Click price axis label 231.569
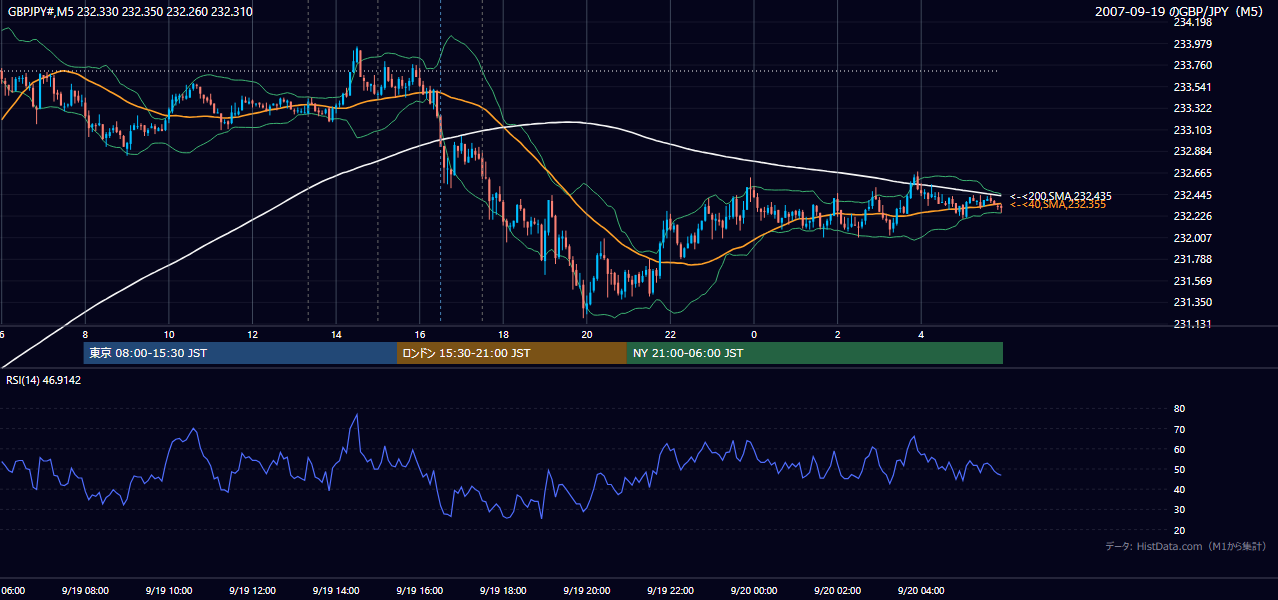 coord(1192,281)
